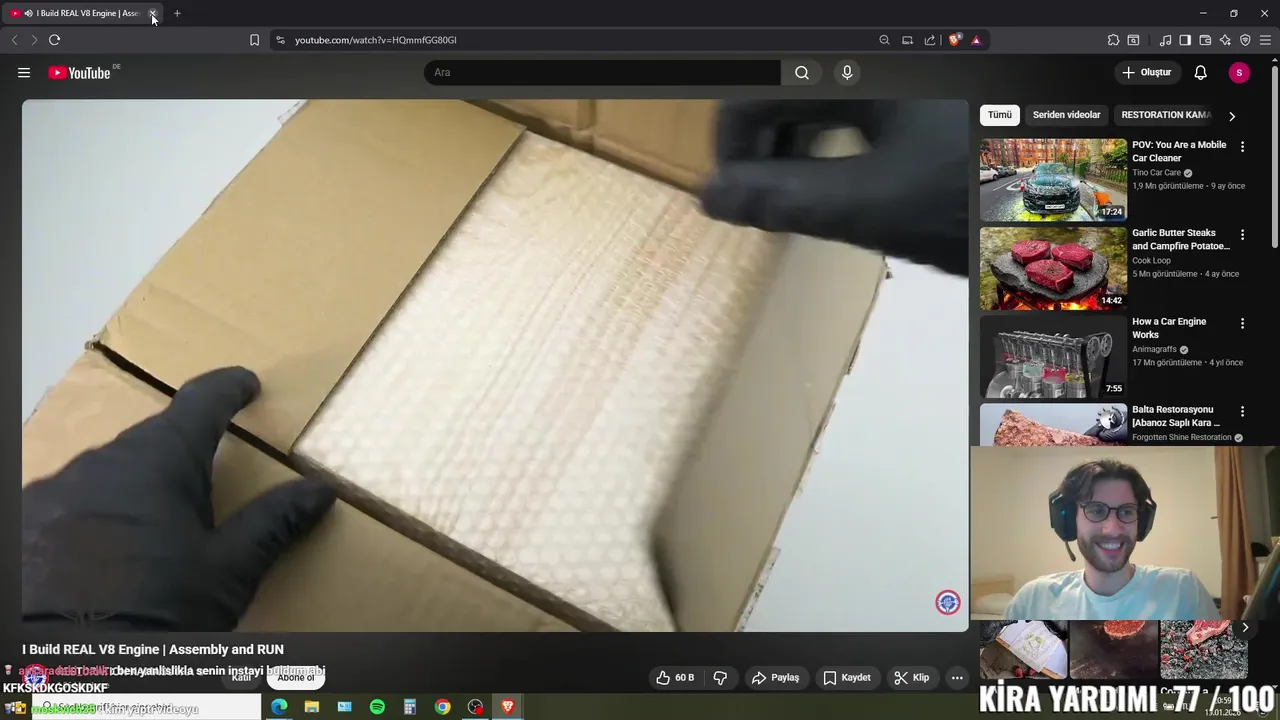Open options for How a Car Engine Works

coord(1242,323)
